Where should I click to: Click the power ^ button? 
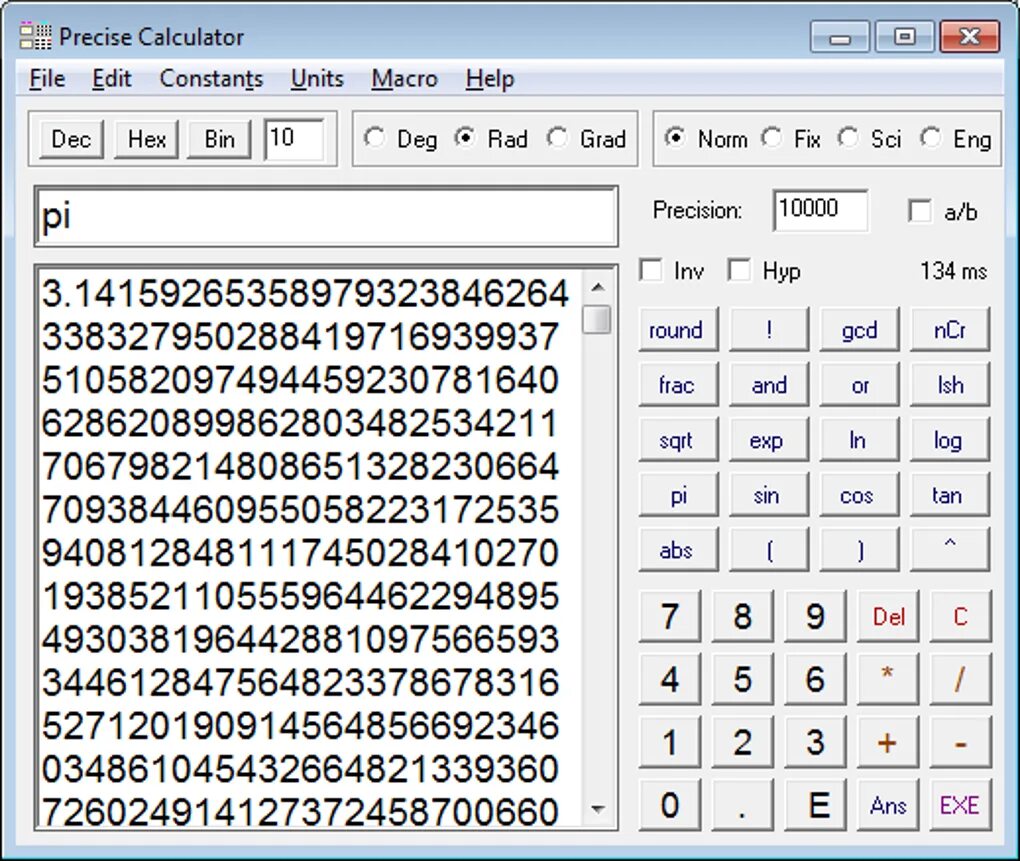(x=950, y=550)
